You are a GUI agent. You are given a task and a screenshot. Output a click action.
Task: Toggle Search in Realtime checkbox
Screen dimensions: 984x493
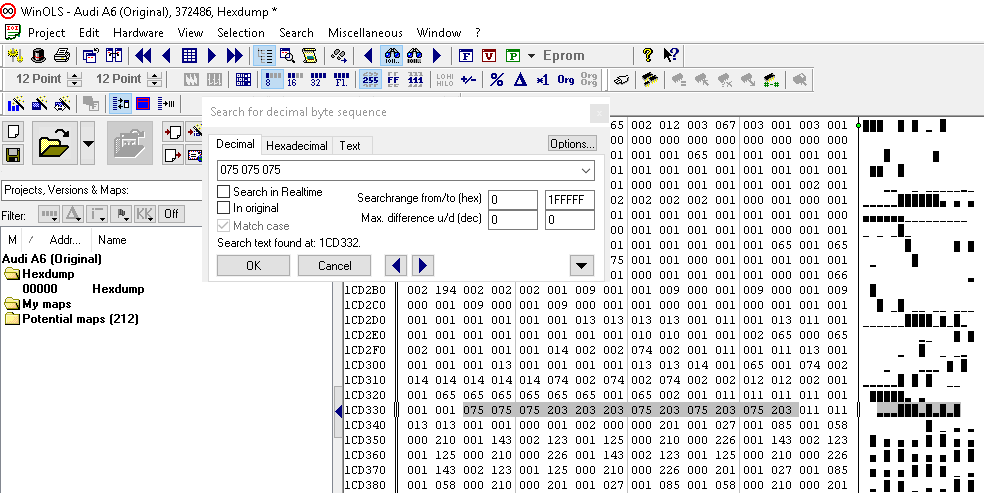pyautogui.click(x=223, y=191)
